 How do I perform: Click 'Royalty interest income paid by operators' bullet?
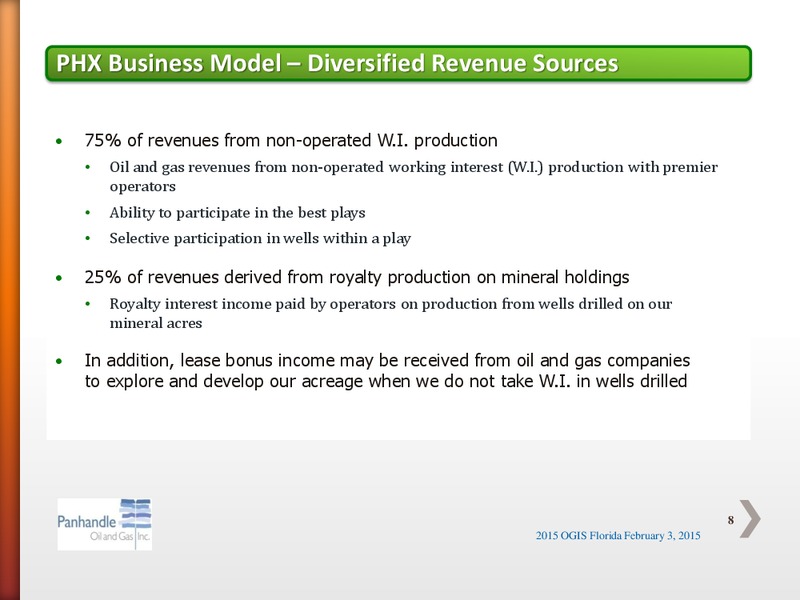click(x=390, y=313)
